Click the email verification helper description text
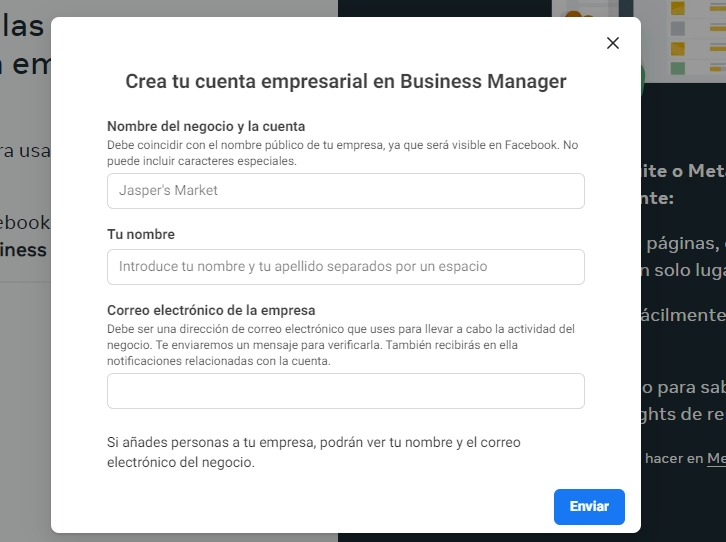726x542 pixels. (x=340, y=345)
